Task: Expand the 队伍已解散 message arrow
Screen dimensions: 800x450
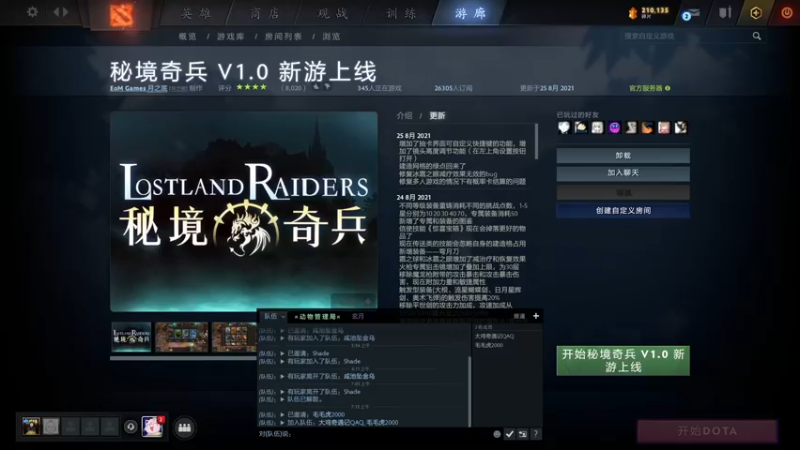Action: [282, 399]
